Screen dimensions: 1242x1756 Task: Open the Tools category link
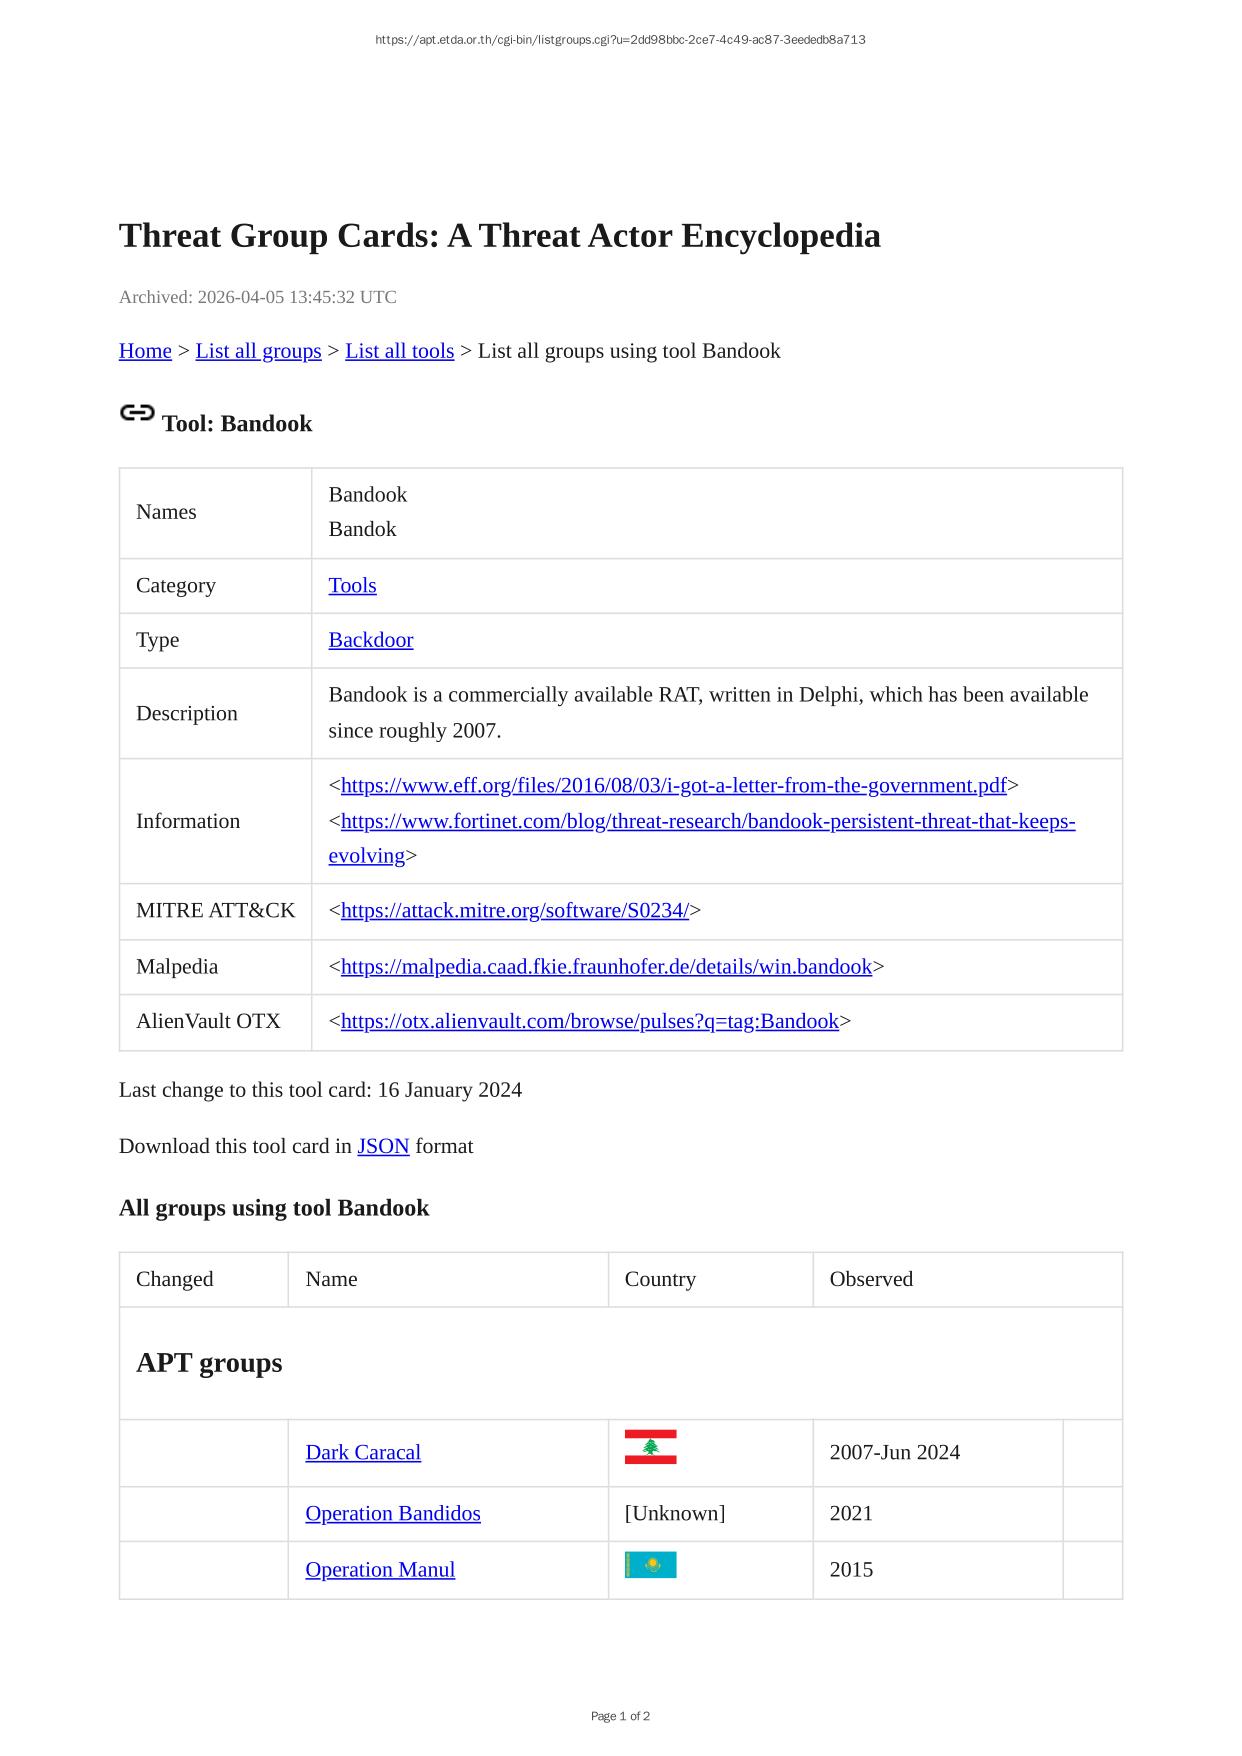click(352, 586)
